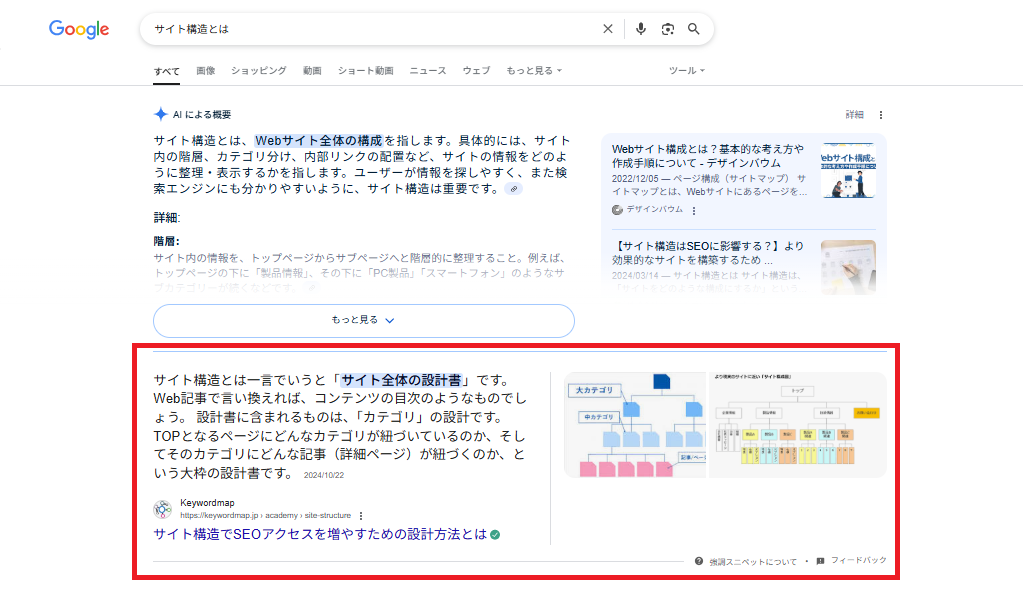Click the keywordmap.jp breadcrumb URL
The image size is (1023, 593).
point(266,515)
